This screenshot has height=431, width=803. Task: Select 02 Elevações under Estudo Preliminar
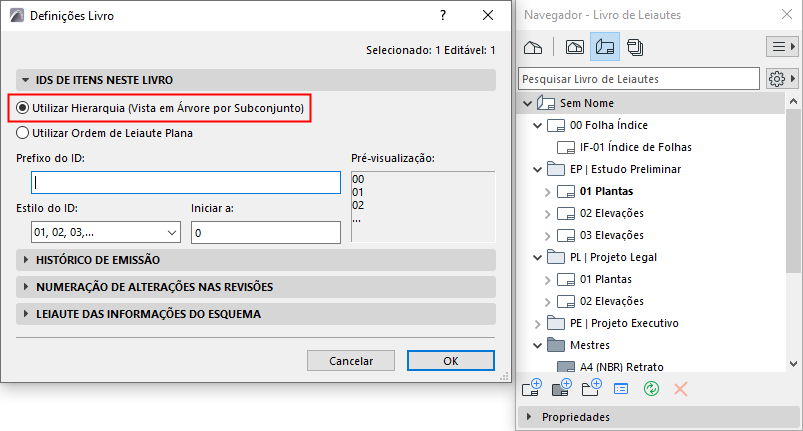[611, 213]
